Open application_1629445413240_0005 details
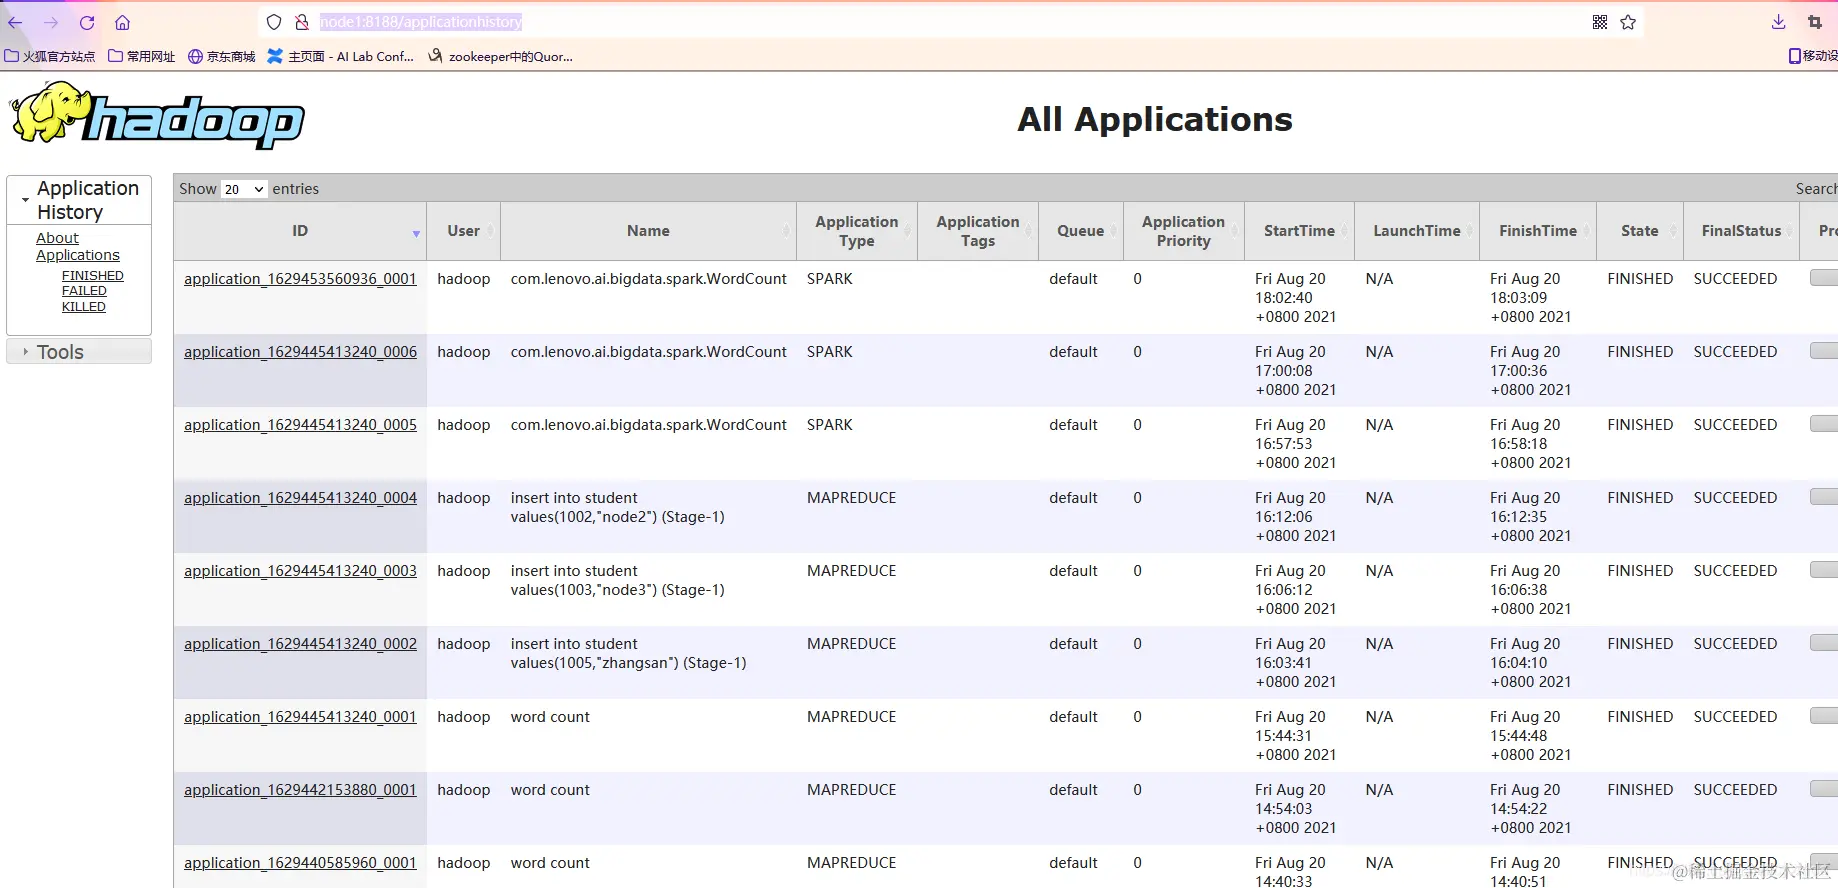 tap(300, 425)
